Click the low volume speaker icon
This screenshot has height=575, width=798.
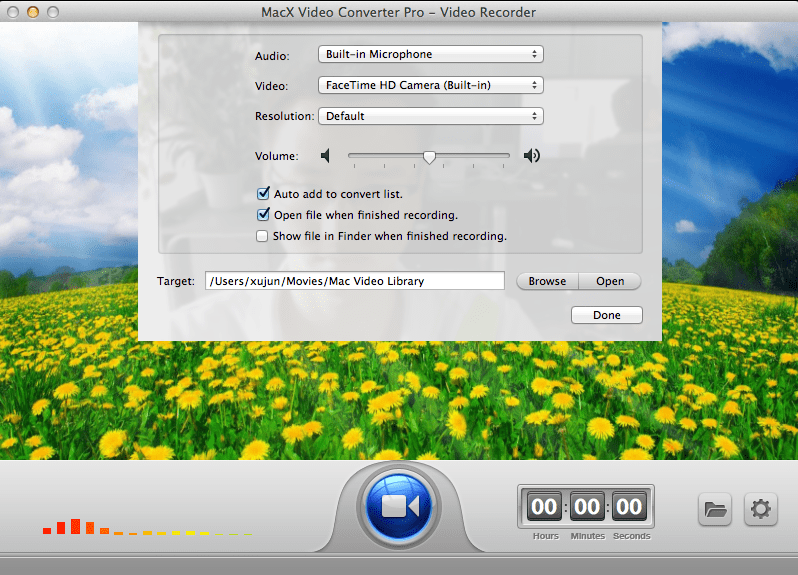tap(326, 156)
